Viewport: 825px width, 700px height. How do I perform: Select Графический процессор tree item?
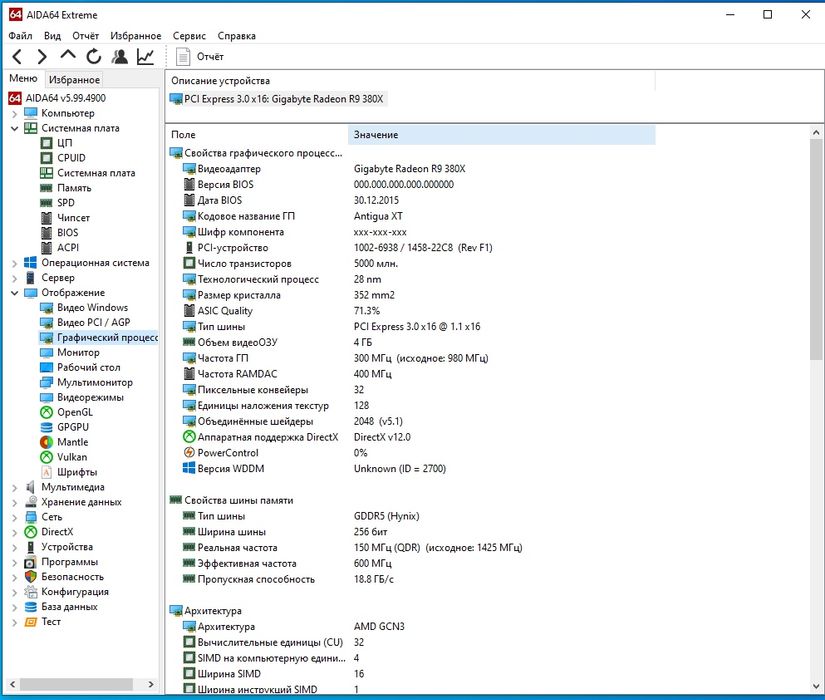98,337
